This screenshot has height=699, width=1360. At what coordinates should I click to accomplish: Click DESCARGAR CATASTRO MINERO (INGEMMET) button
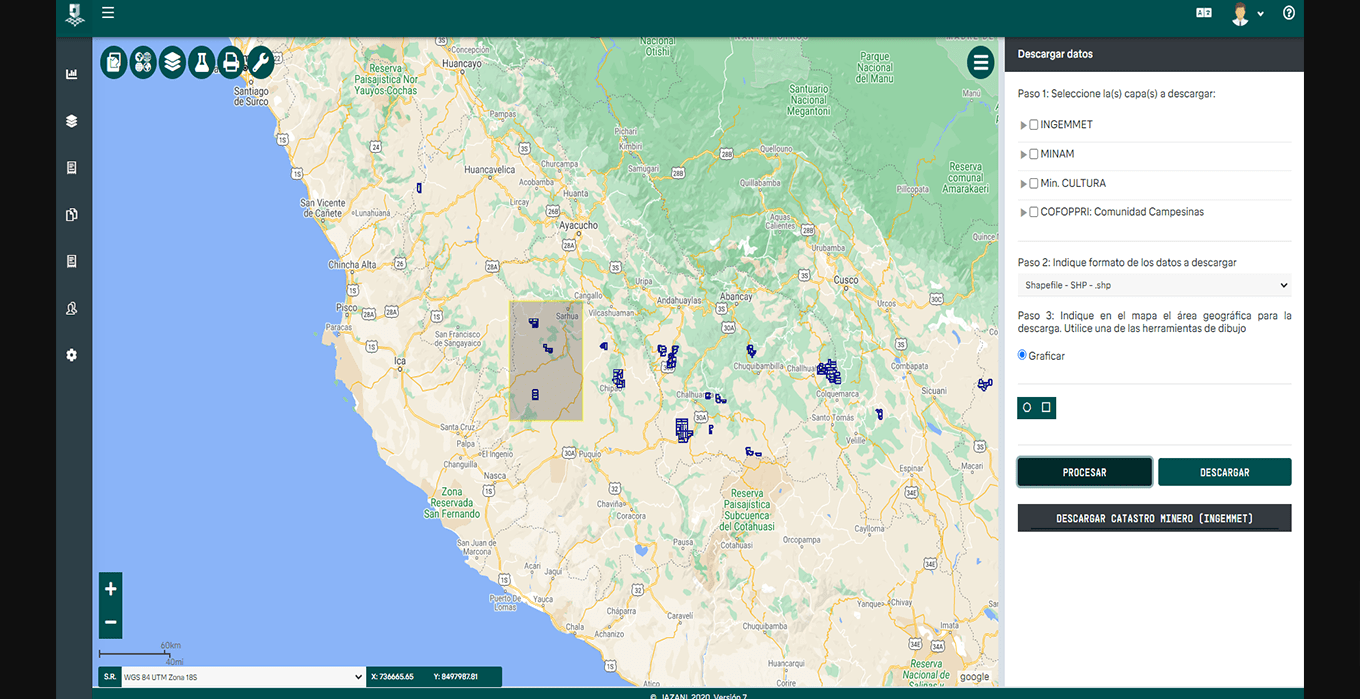1155,518
